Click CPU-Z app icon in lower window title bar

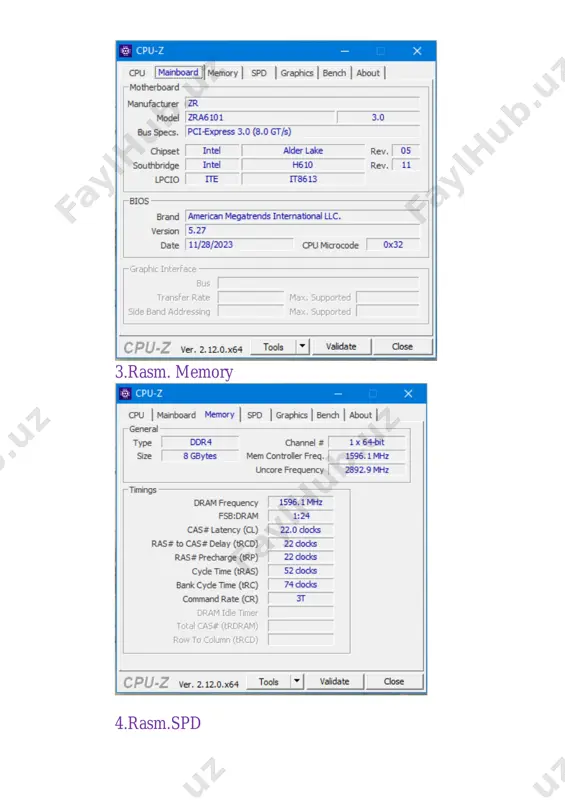125,394
